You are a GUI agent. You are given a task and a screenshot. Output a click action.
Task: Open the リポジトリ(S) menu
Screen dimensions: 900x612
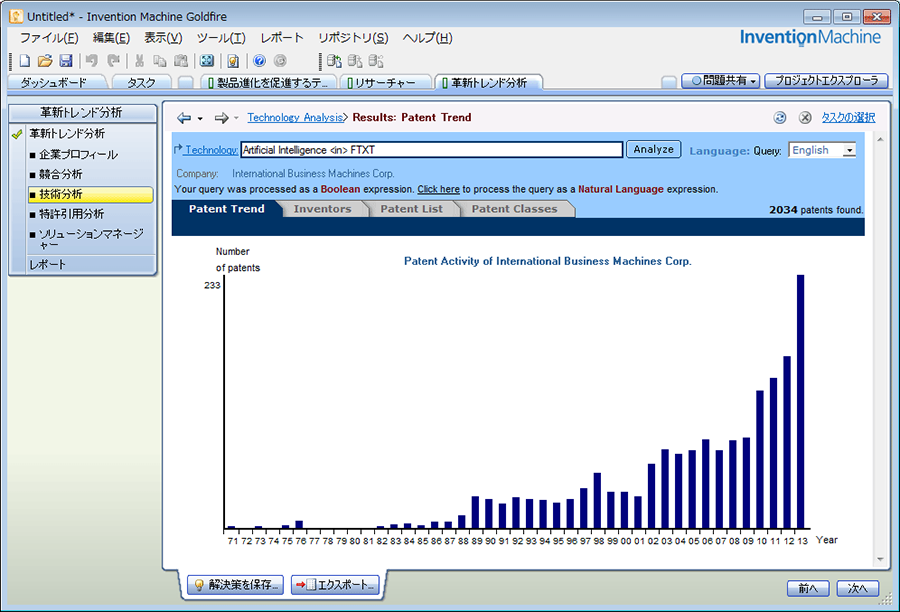pyautogui.click(x=353, y=38)
